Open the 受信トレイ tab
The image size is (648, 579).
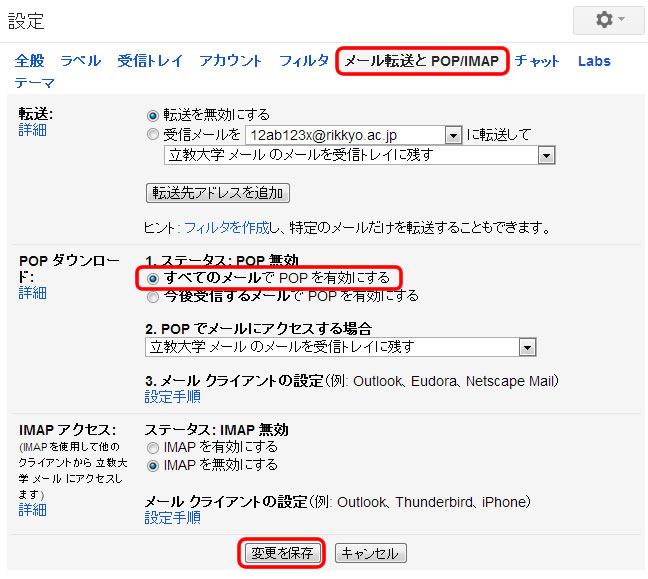pyautogui.click(x=150, y=61)
